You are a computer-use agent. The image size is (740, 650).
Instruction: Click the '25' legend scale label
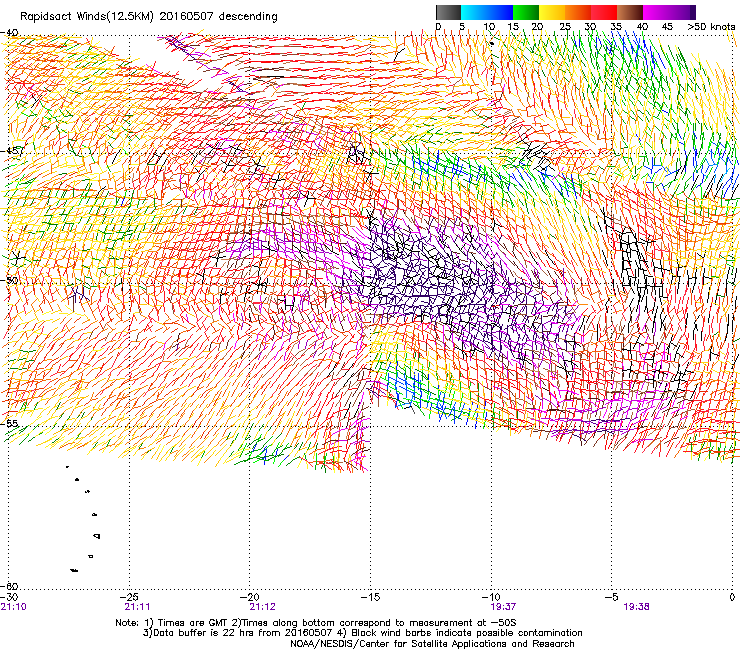pos(565,26)
